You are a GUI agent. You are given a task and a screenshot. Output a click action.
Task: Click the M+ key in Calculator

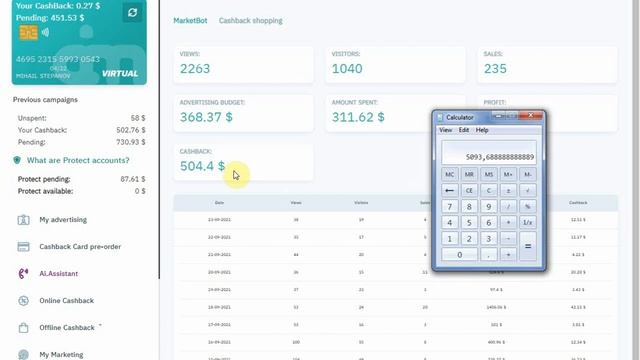[x=508, y=175]
